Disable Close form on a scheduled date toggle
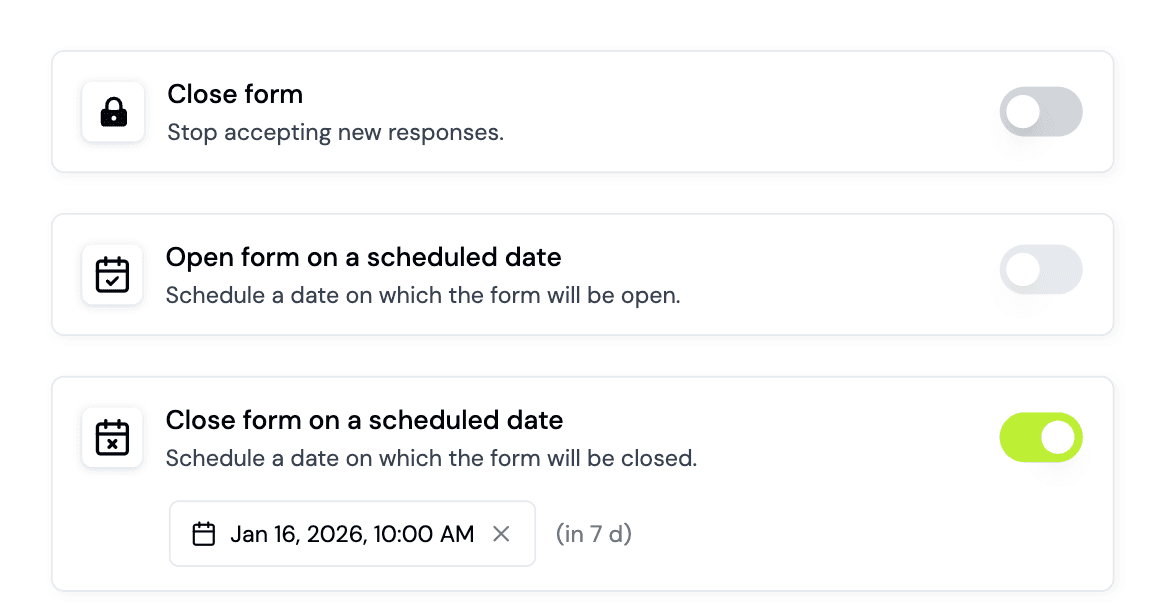Viewport: 1167px width, 616px height. [x=1040, y=438]
